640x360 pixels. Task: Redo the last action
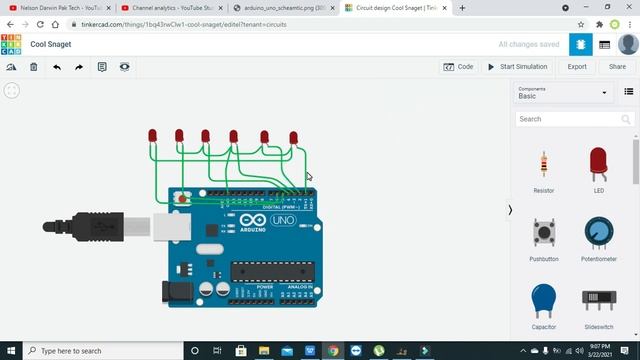coord(79,67)
